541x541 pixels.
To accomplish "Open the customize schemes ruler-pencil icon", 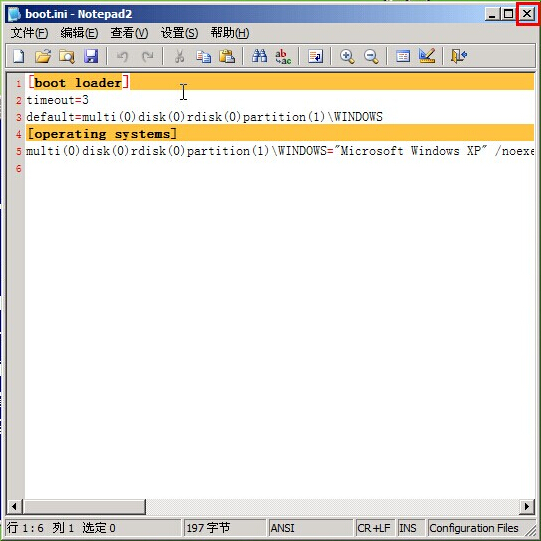I will coord(427,56).
